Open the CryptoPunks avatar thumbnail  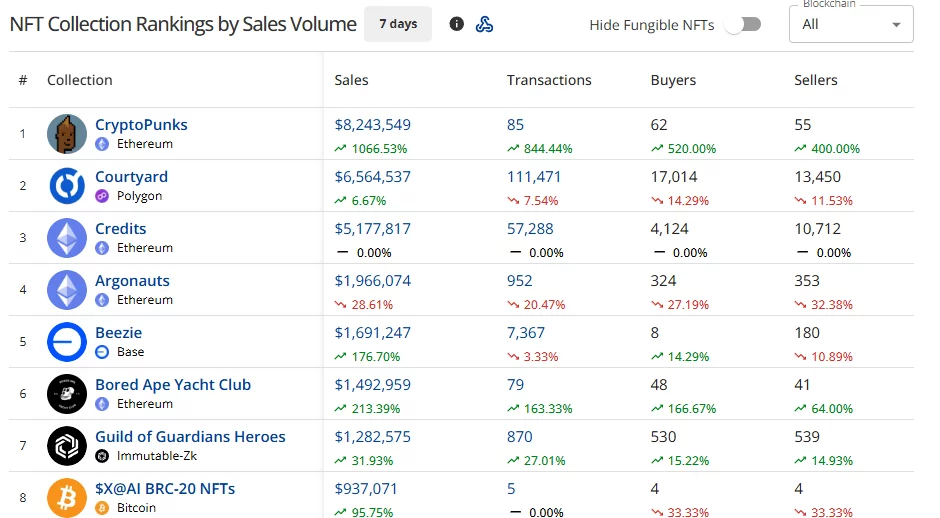(67, 134)
